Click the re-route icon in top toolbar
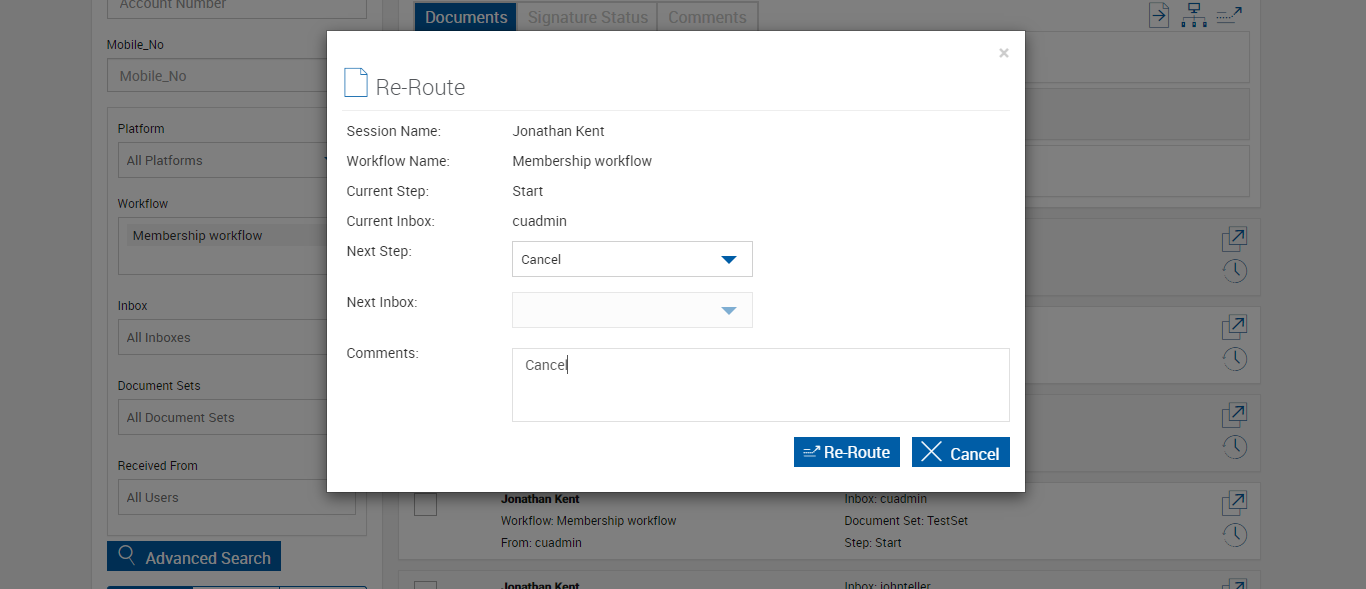This screenshot has width=1366, height=589. [1229, 15]
